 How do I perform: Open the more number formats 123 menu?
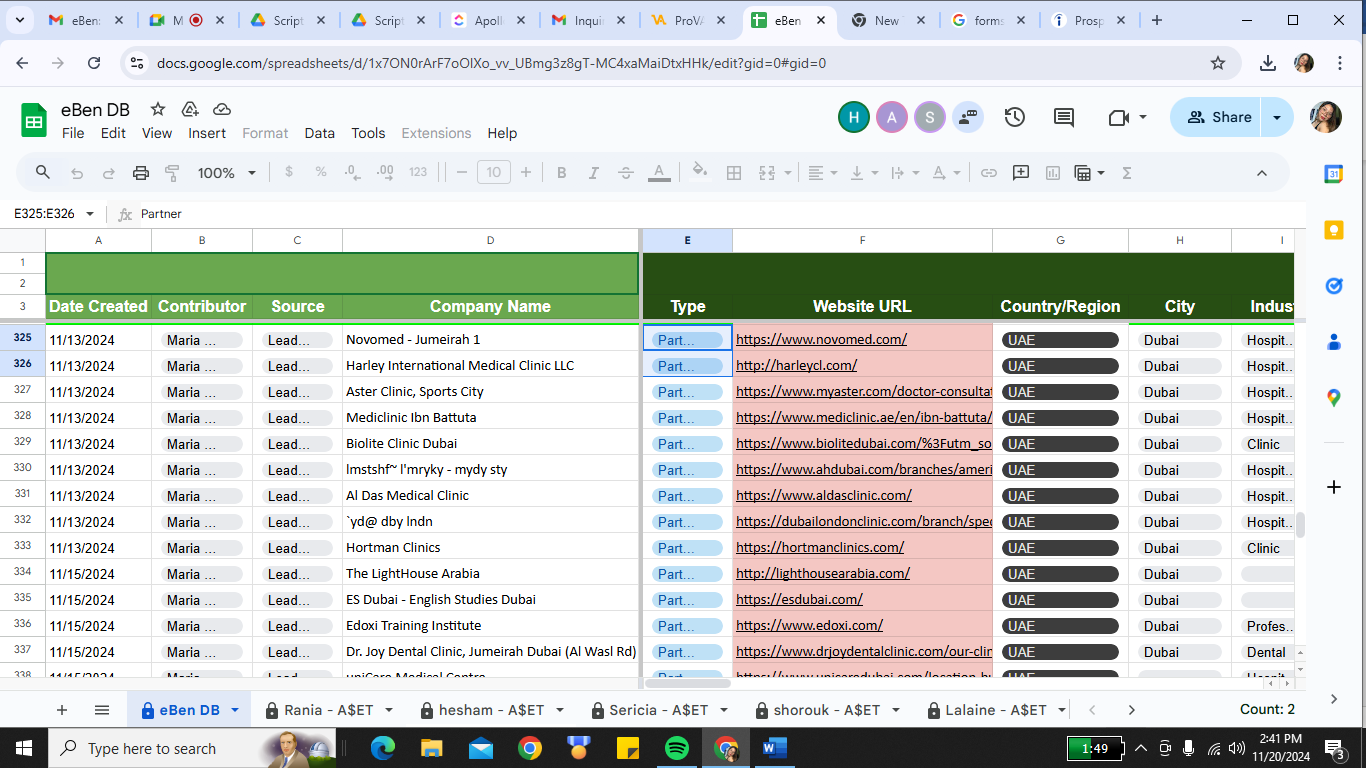coord(418,172)
